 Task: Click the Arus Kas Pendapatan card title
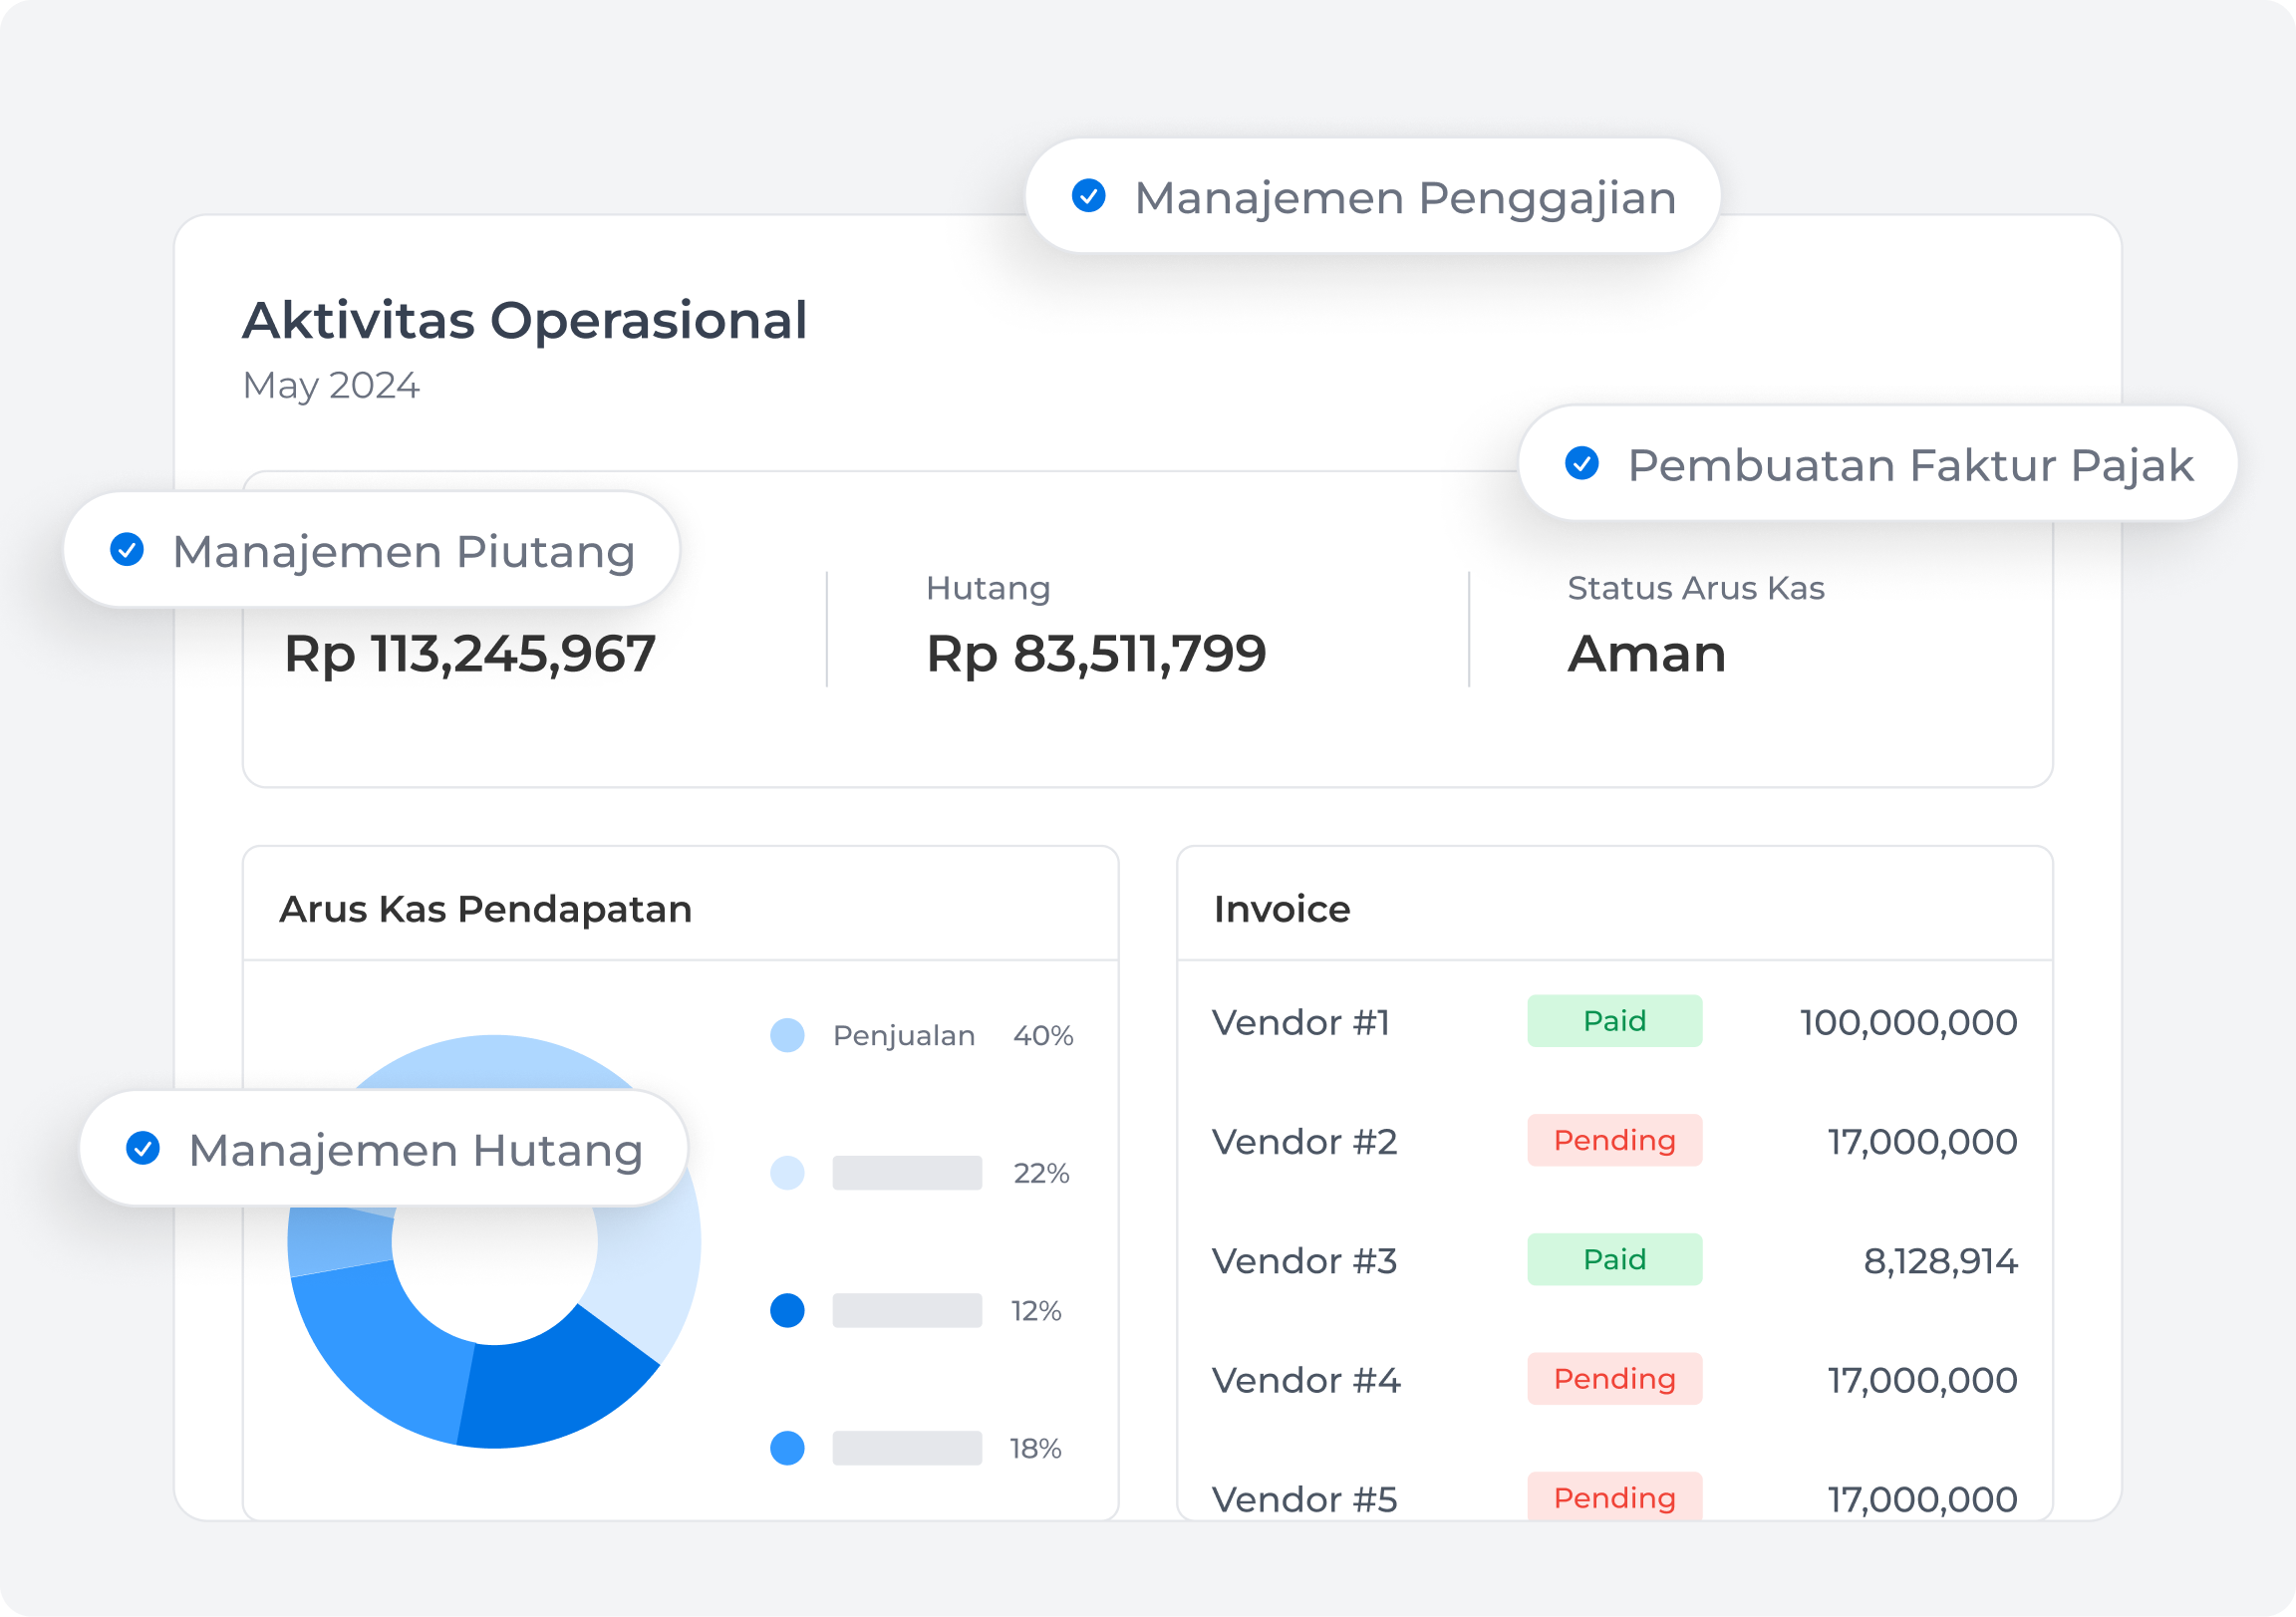tap(485, 909)
